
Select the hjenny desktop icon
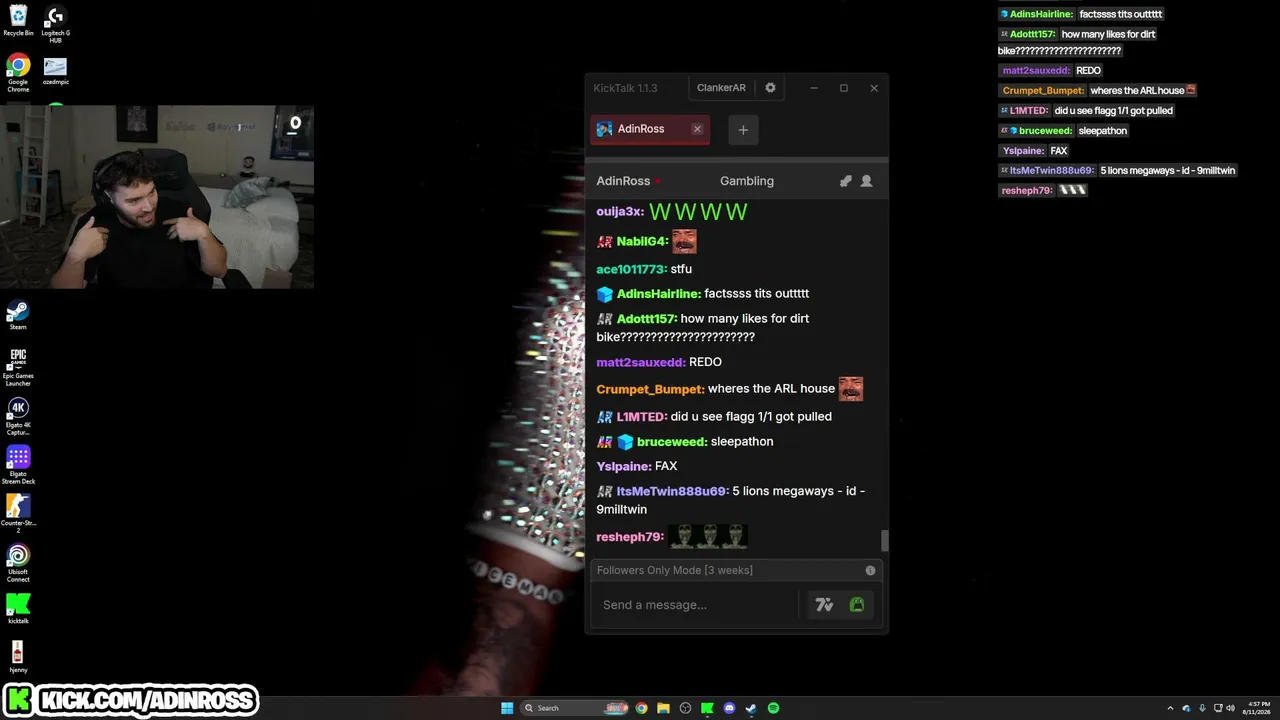tap(18, 657)
